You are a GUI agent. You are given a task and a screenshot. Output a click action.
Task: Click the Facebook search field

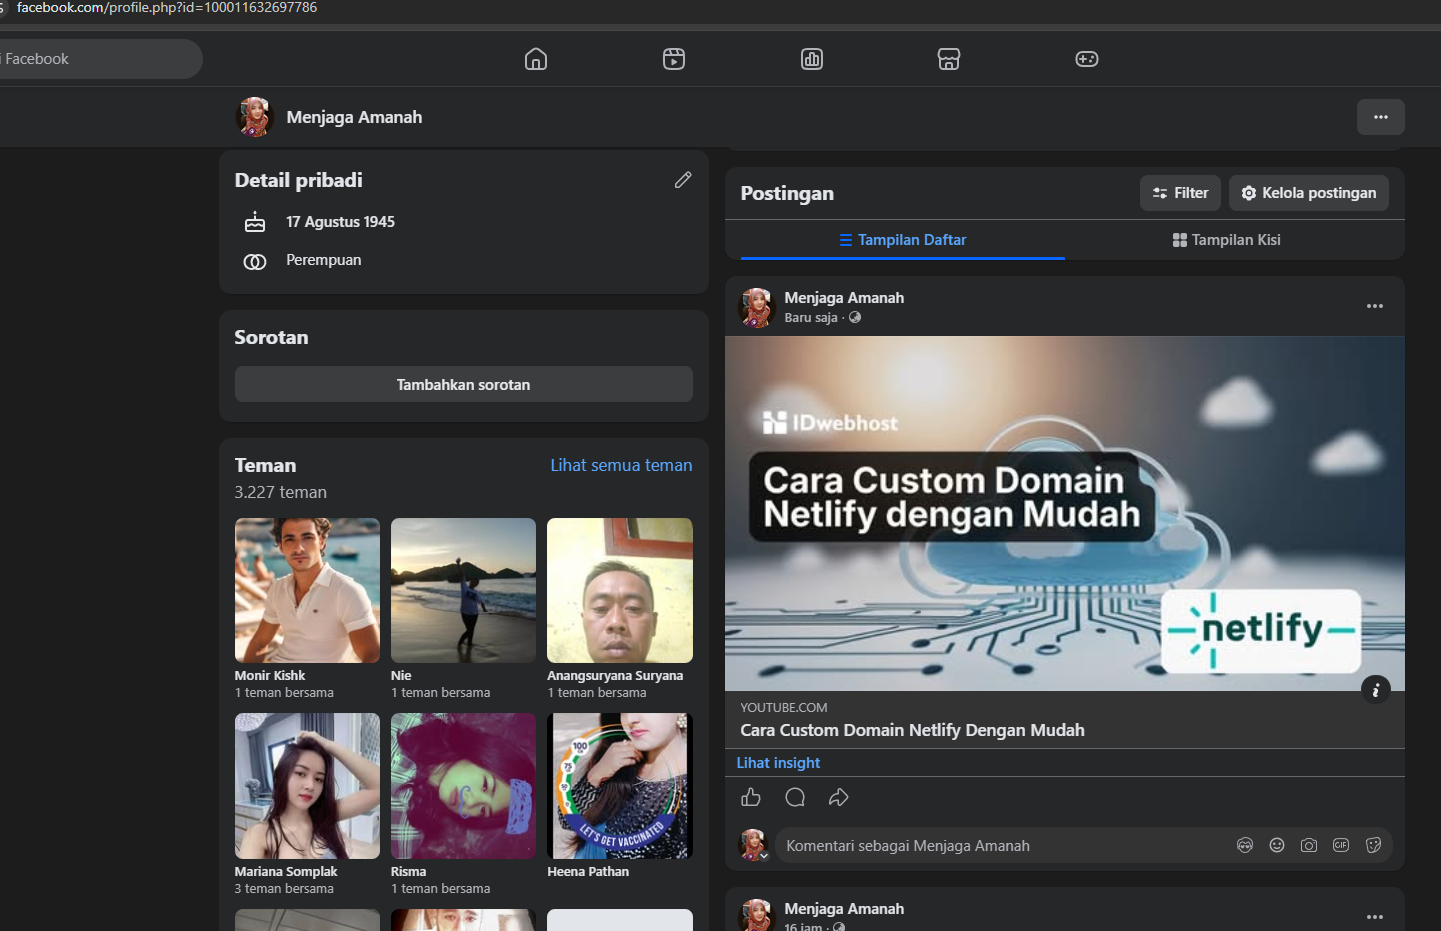coord(100,59)
